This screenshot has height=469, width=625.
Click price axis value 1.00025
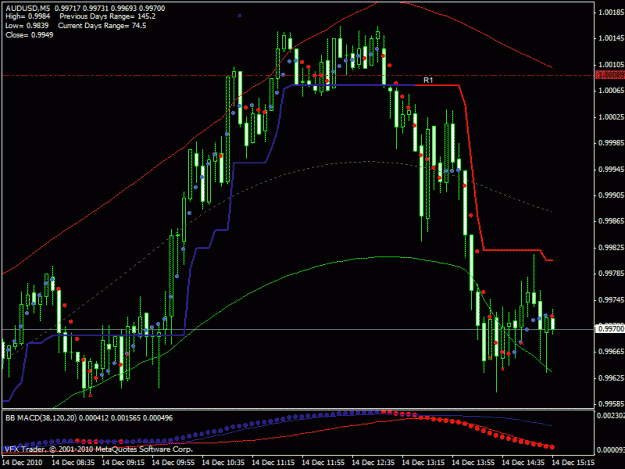[611, 117]
